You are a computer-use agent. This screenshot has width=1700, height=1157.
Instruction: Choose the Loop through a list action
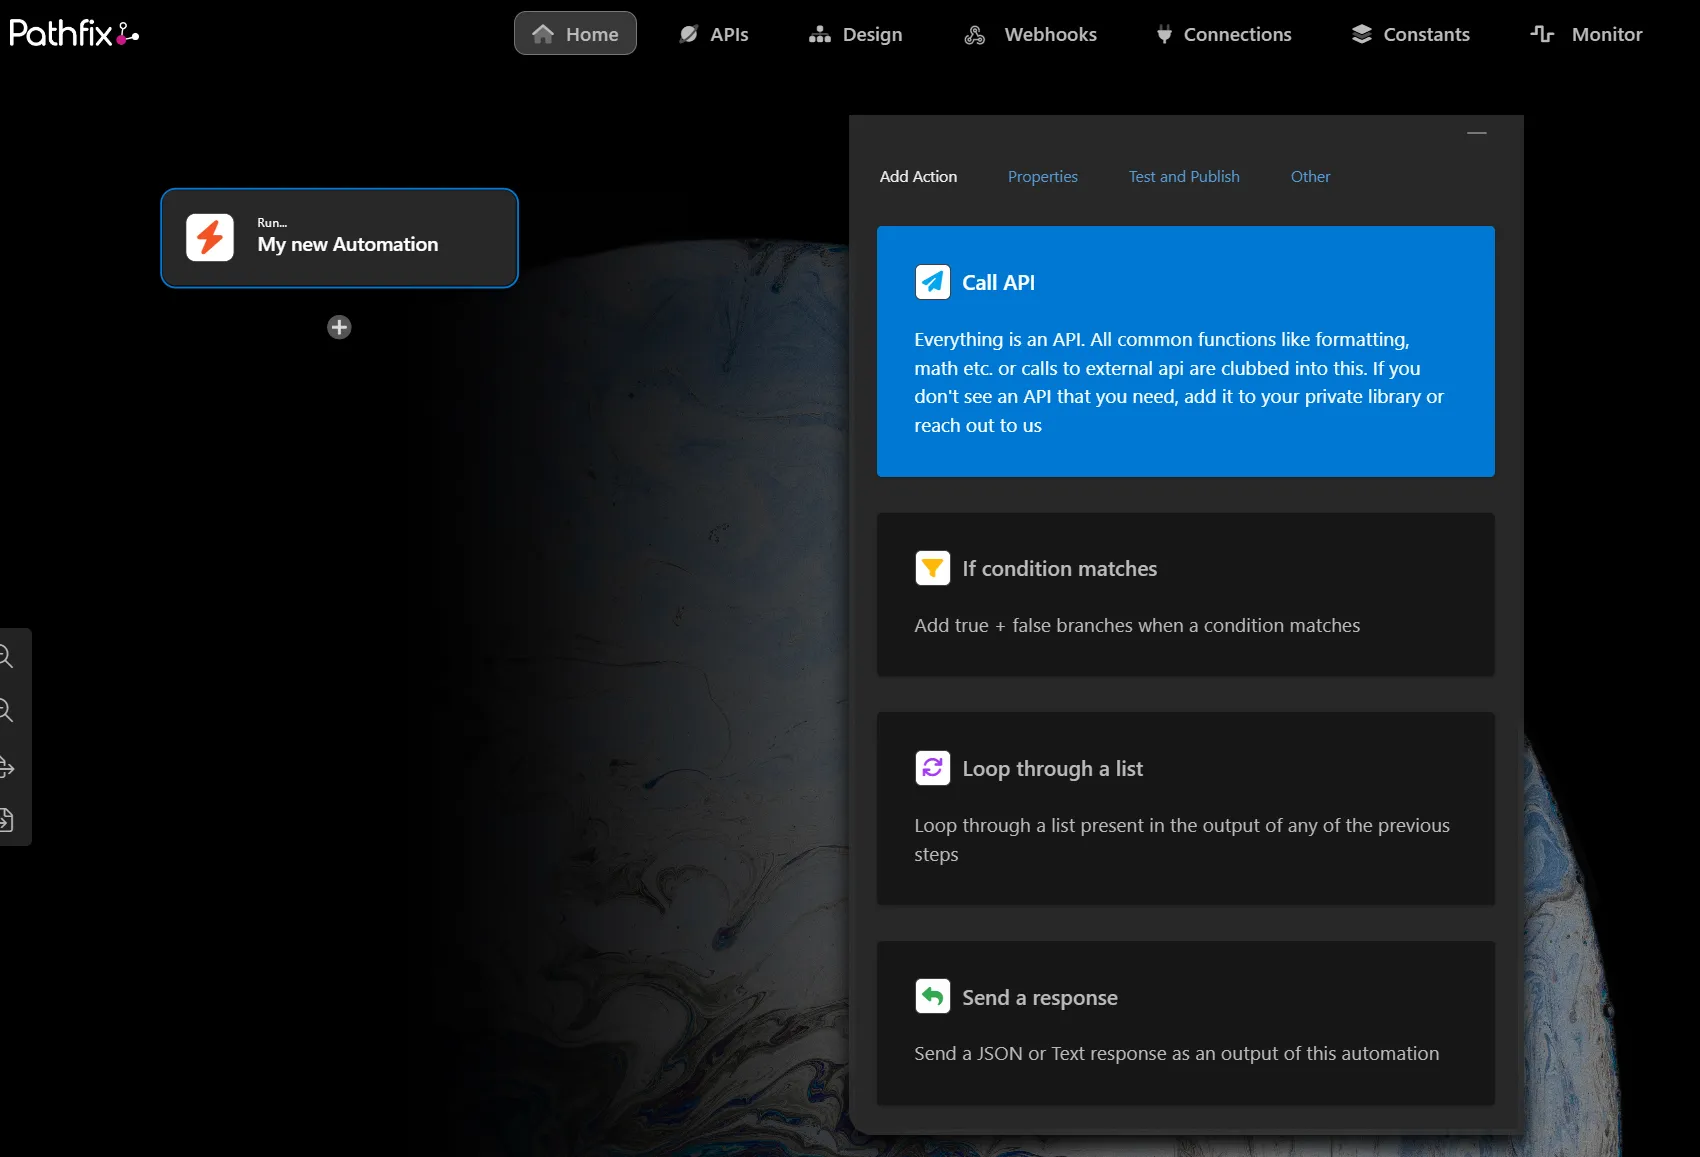1186,809
